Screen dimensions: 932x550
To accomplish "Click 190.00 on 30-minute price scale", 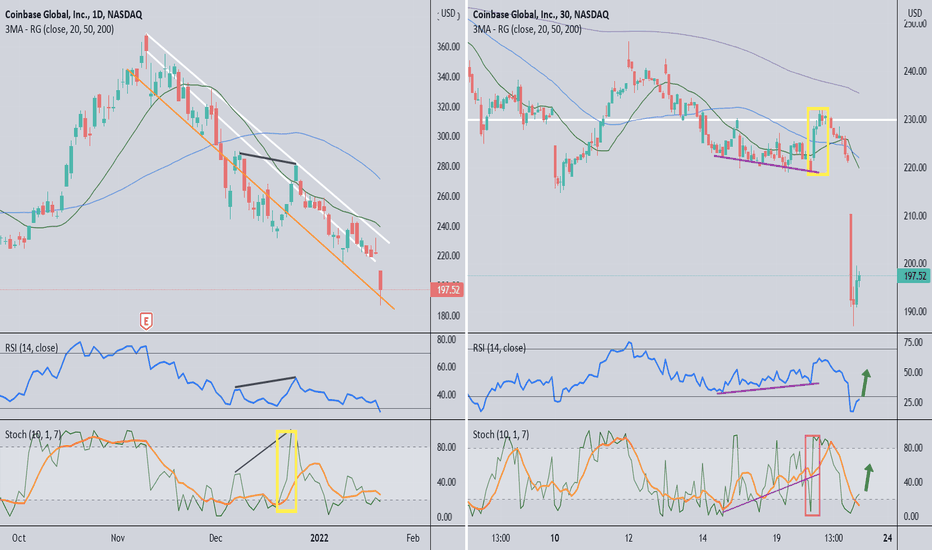I will [915, 312].
